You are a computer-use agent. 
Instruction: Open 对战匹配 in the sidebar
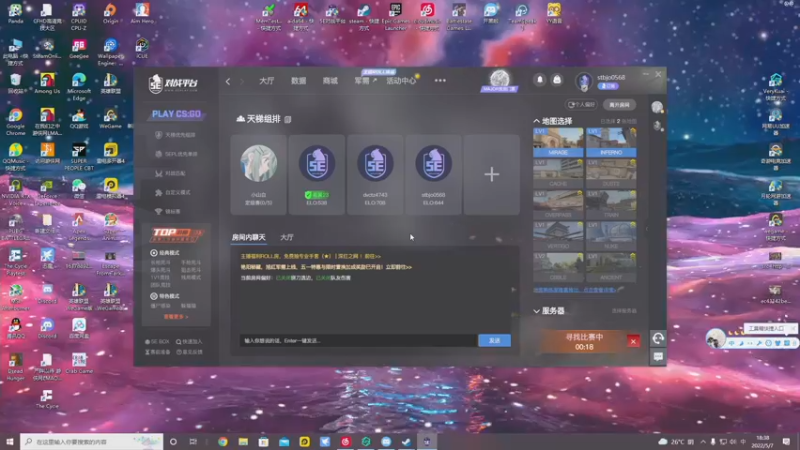point(170,173)
